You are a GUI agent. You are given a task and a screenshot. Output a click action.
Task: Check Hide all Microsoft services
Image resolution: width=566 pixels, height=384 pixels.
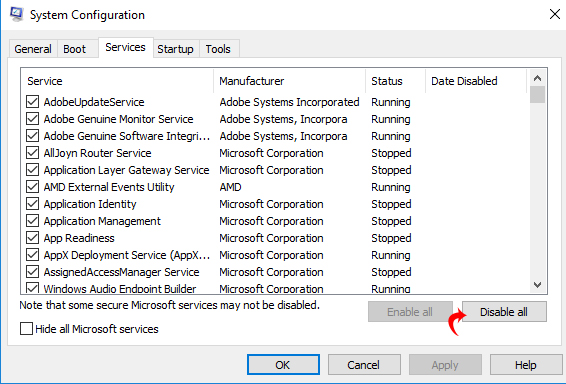26,329
